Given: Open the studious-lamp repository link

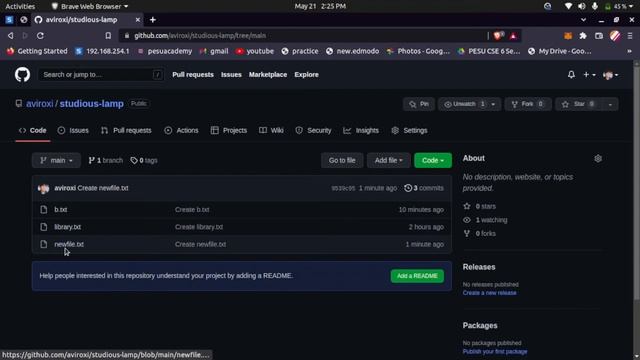Looking at the screenshot, I should coord(91,104).
